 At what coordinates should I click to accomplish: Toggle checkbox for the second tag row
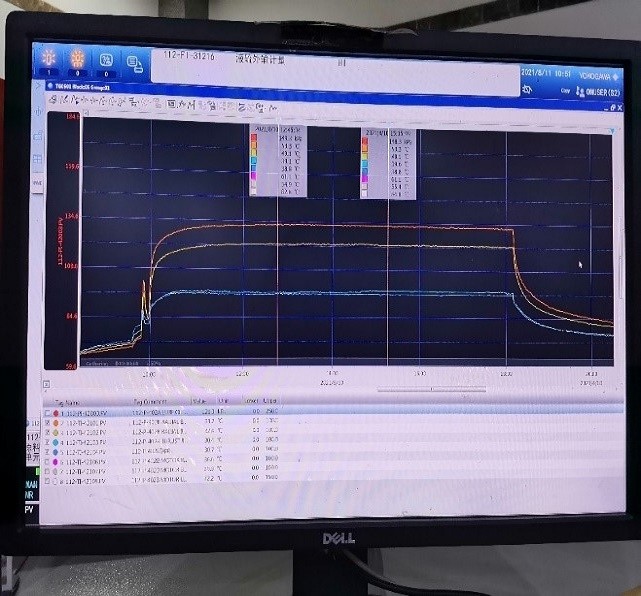(x=47, y=422)
